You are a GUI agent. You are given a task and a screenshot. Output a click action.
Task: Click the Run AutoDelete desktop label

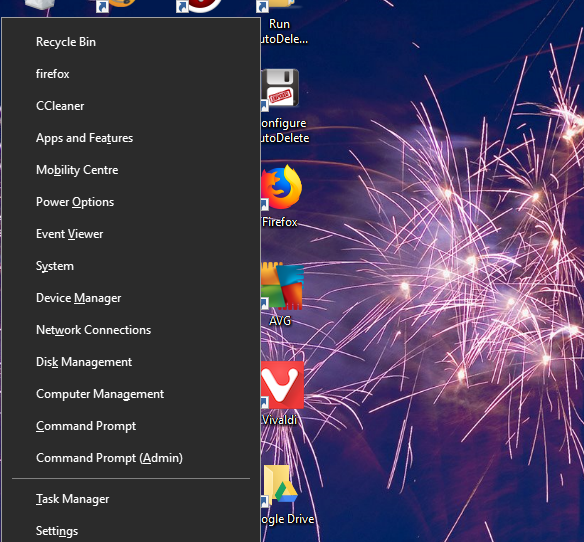tap(284, 32)
